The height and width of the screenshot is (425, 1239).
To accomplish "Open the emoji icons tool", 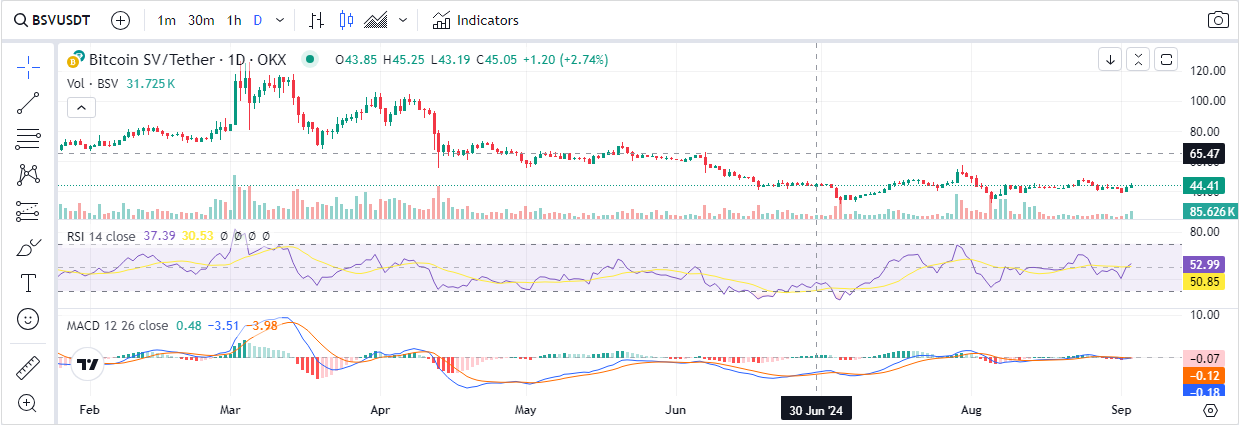I will (x=28, y=319).
